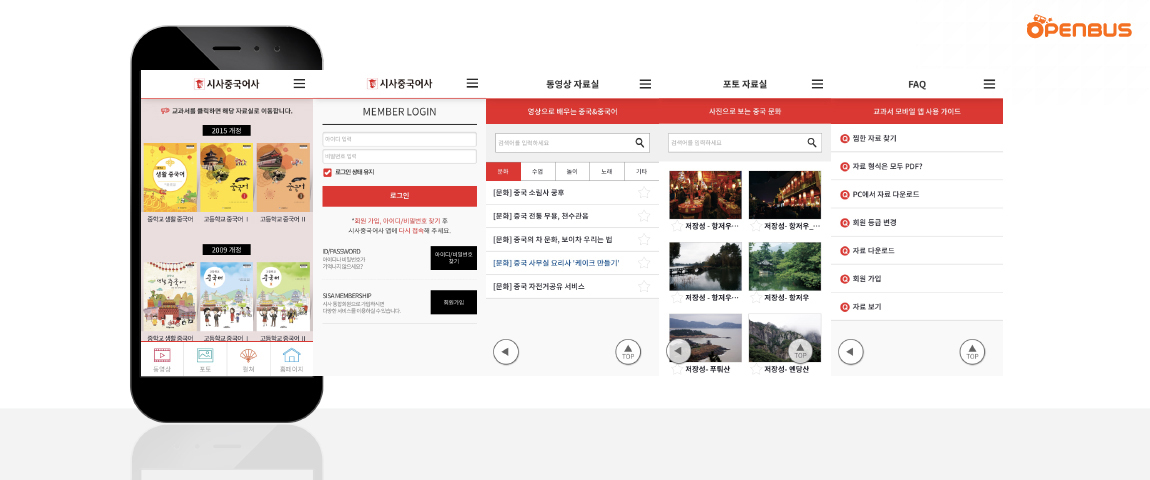Click the black 아이디/비밀번호 찾기 button
The height and width of the screenshot is (480, 1150).
click(x=453, y=258)
